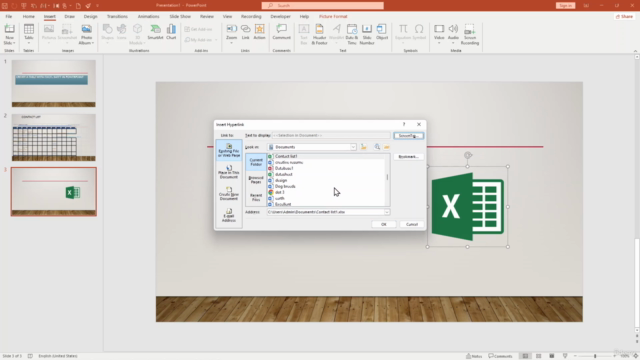
Task: Select slide 2 thumbnail with table
Action: click(x=53, y=137)
